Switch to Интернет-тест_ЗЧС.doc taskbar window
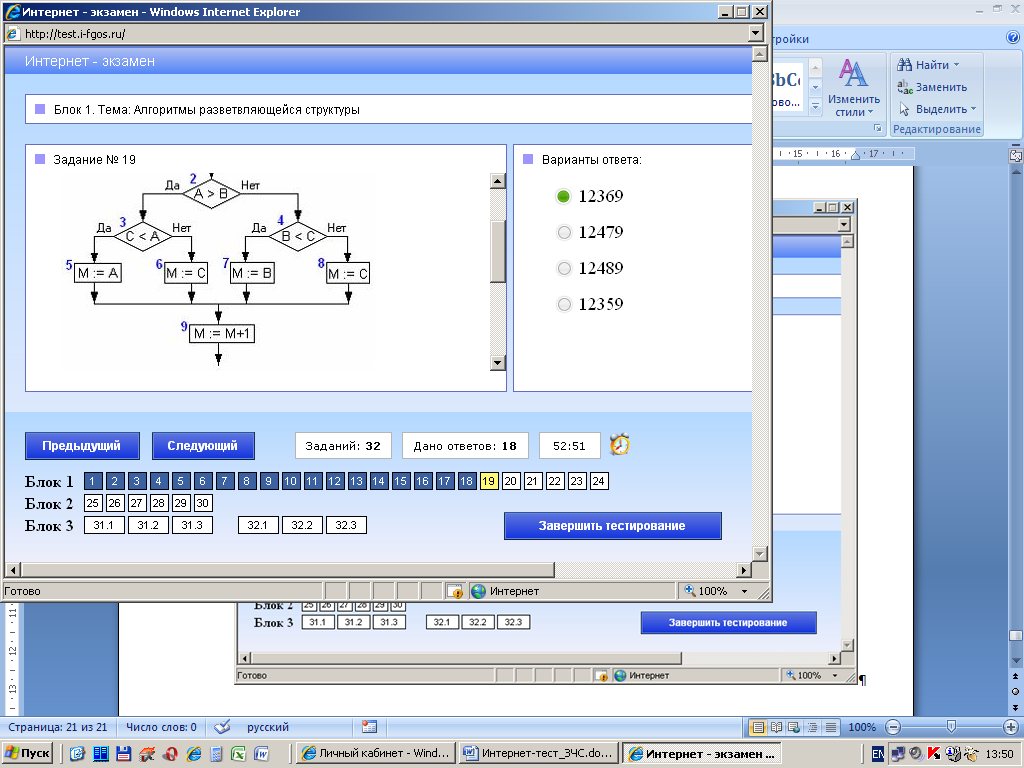The height and width of the screenshot is (768, 1024). coord(539,754)
